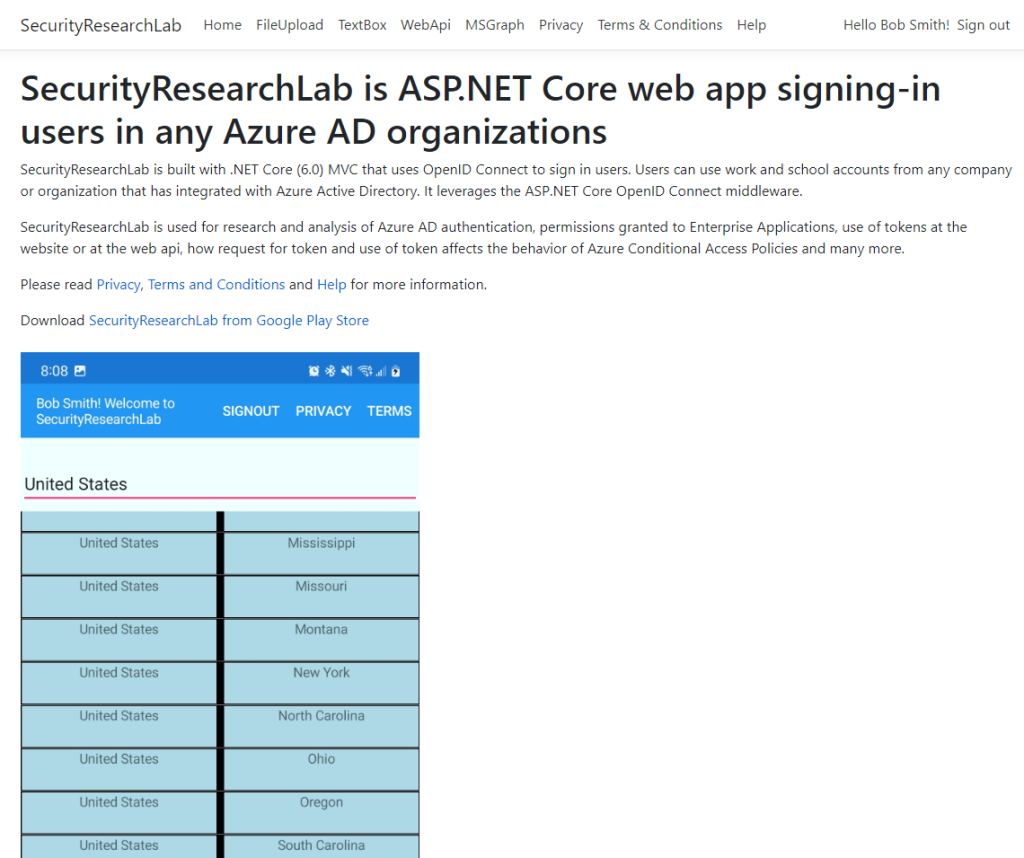Select TextBox in the top navigation
Viewport: 1024px width, 858px height.
pyautogui.click(x=362, y=25)
